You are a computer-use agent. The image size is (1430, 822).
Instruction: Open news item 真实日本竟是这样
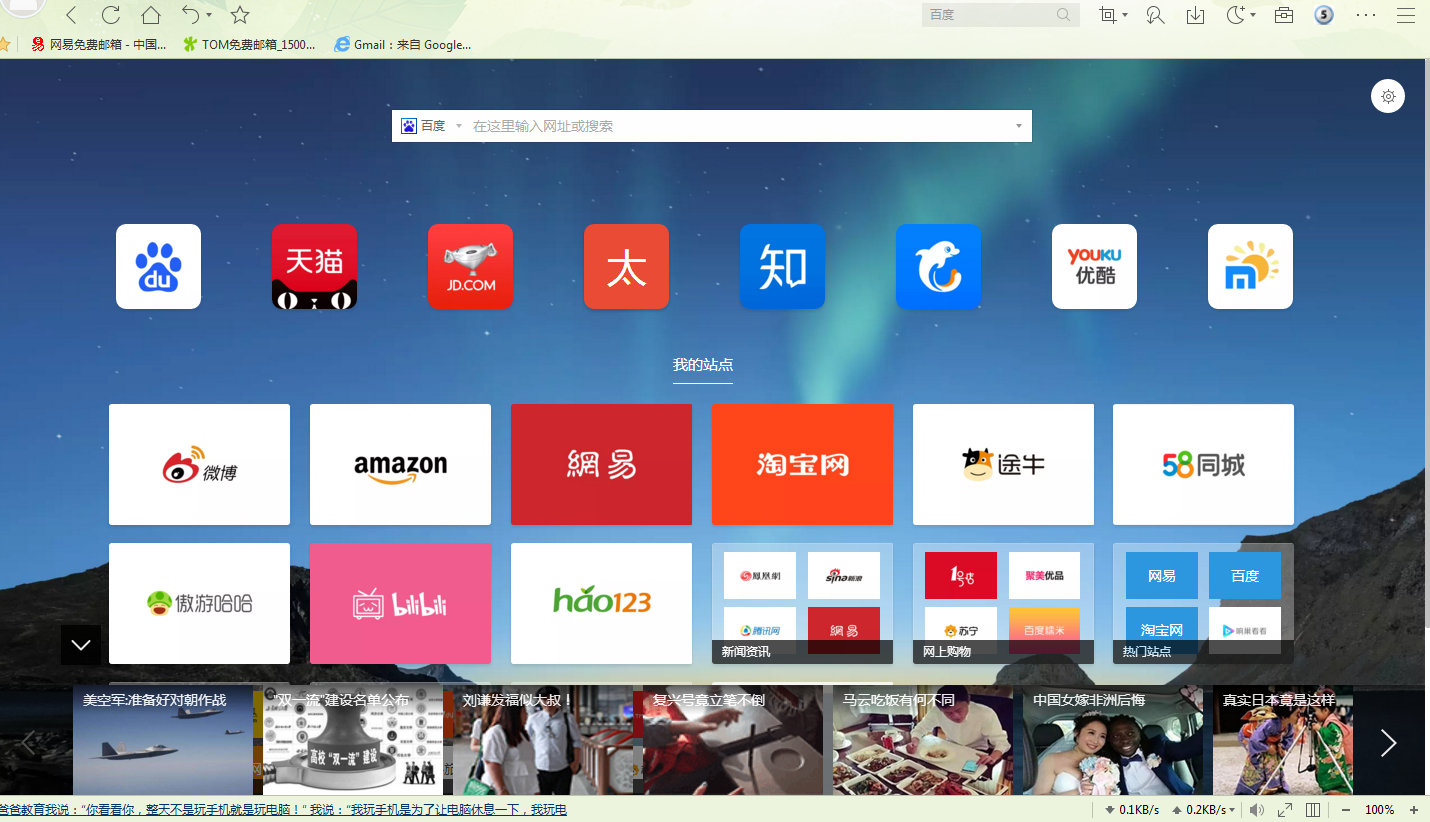click(1283, 740)
